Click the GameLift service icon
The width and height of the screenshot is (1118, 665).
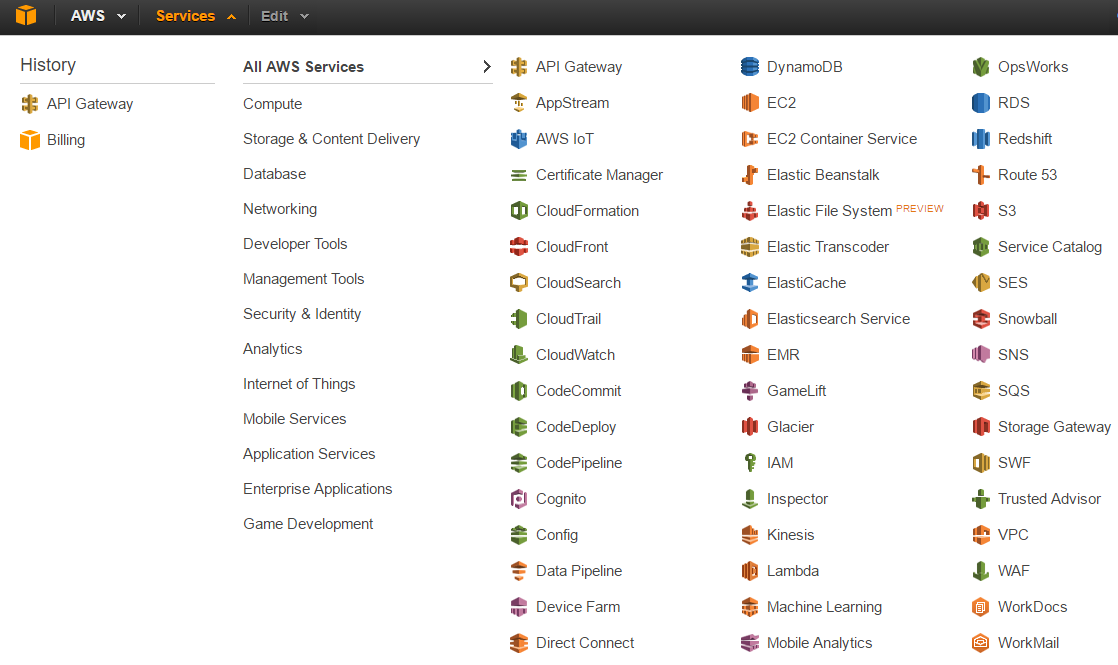750,391
